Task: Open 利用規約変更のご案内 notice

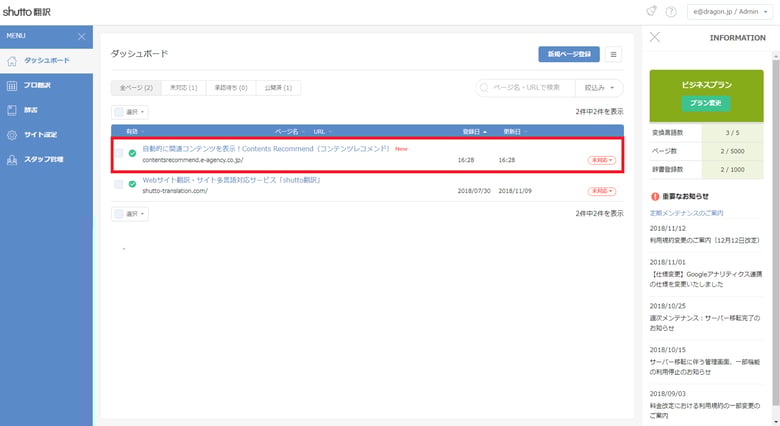Action: coord(704,240)
